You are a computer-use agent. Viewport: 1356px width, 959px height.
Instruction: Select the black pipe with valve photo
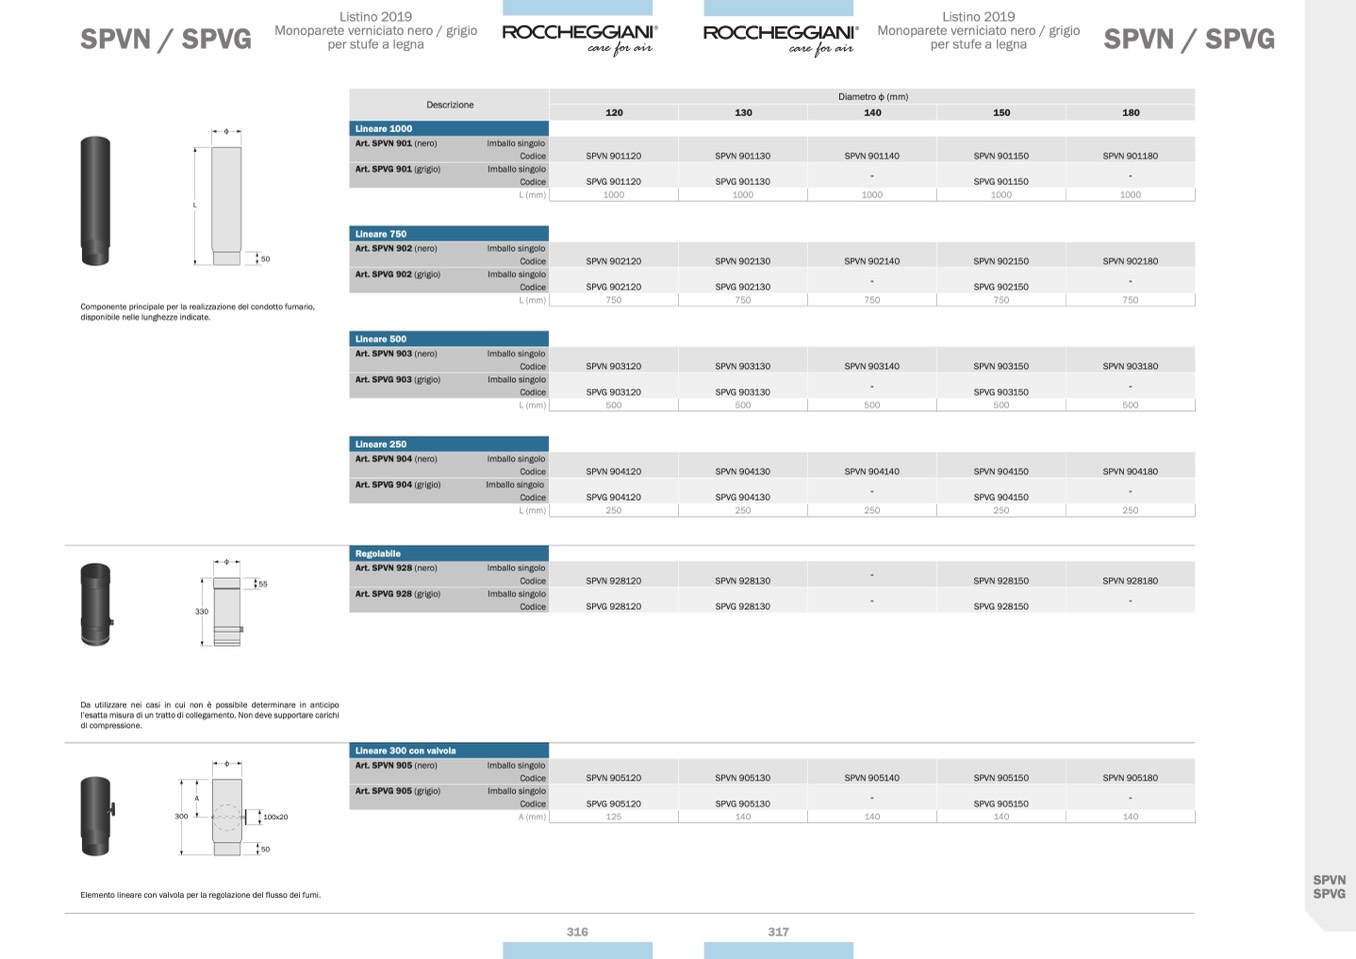96,816
